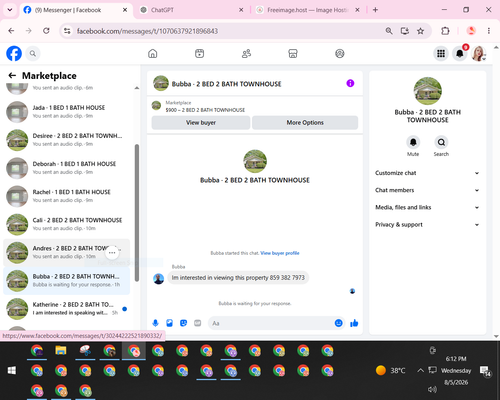Go back in browser history

pos(11,31)
